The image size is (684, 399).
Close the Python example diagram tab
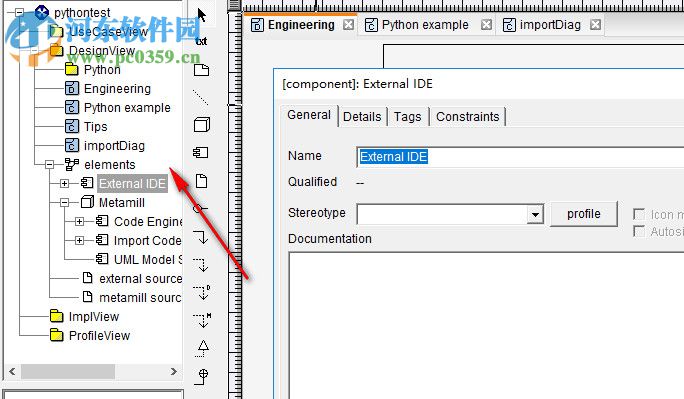(x=486, y=25)
